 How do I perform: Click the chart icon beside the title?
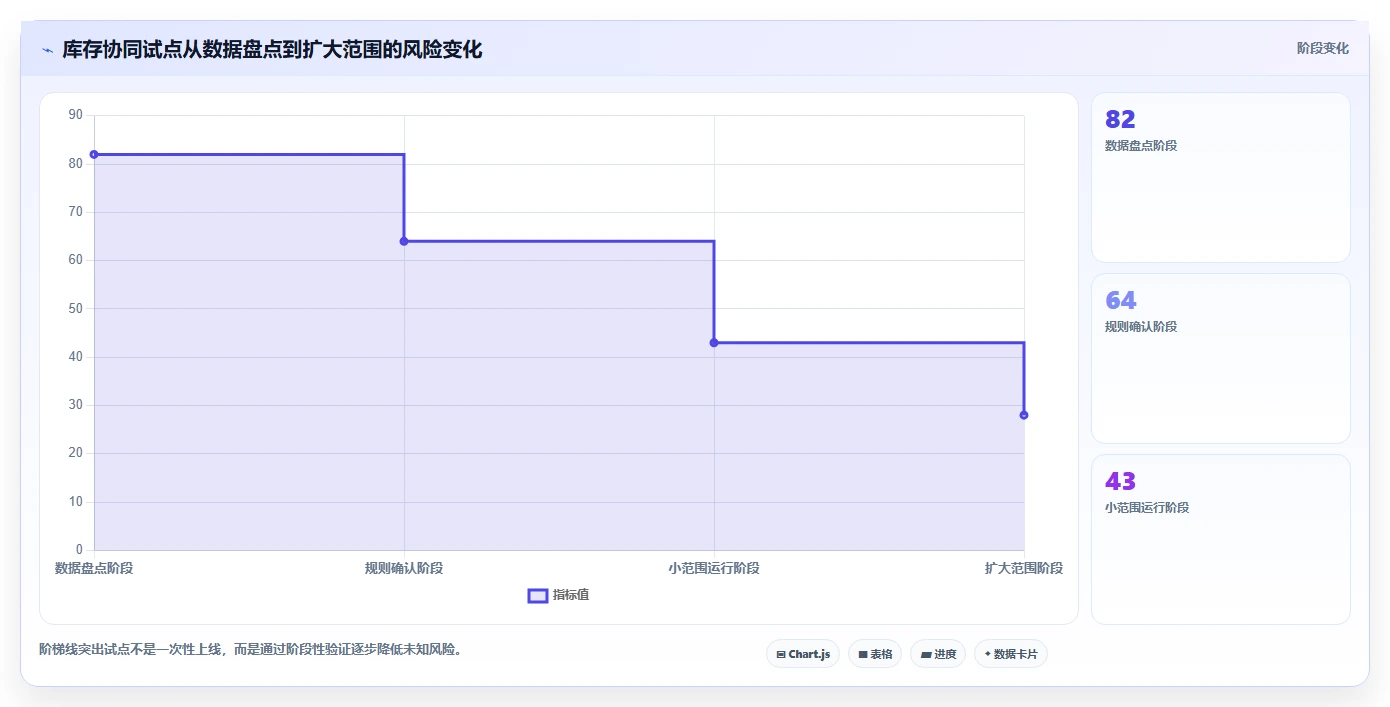(x=47, y=50)
